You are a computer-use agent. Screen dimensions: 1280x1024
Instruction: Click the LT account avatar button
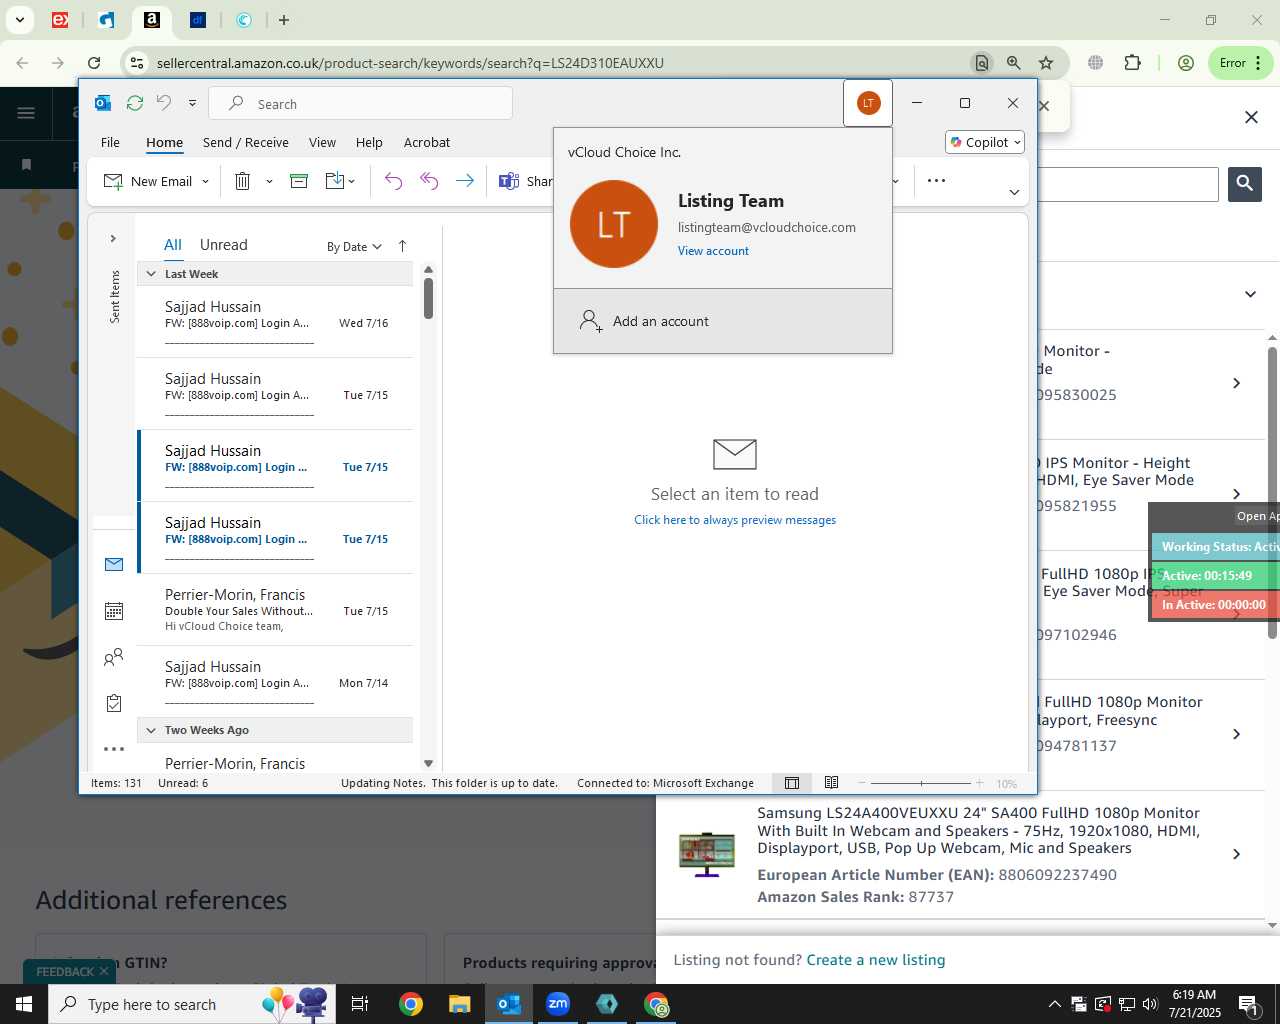point(868,103)
